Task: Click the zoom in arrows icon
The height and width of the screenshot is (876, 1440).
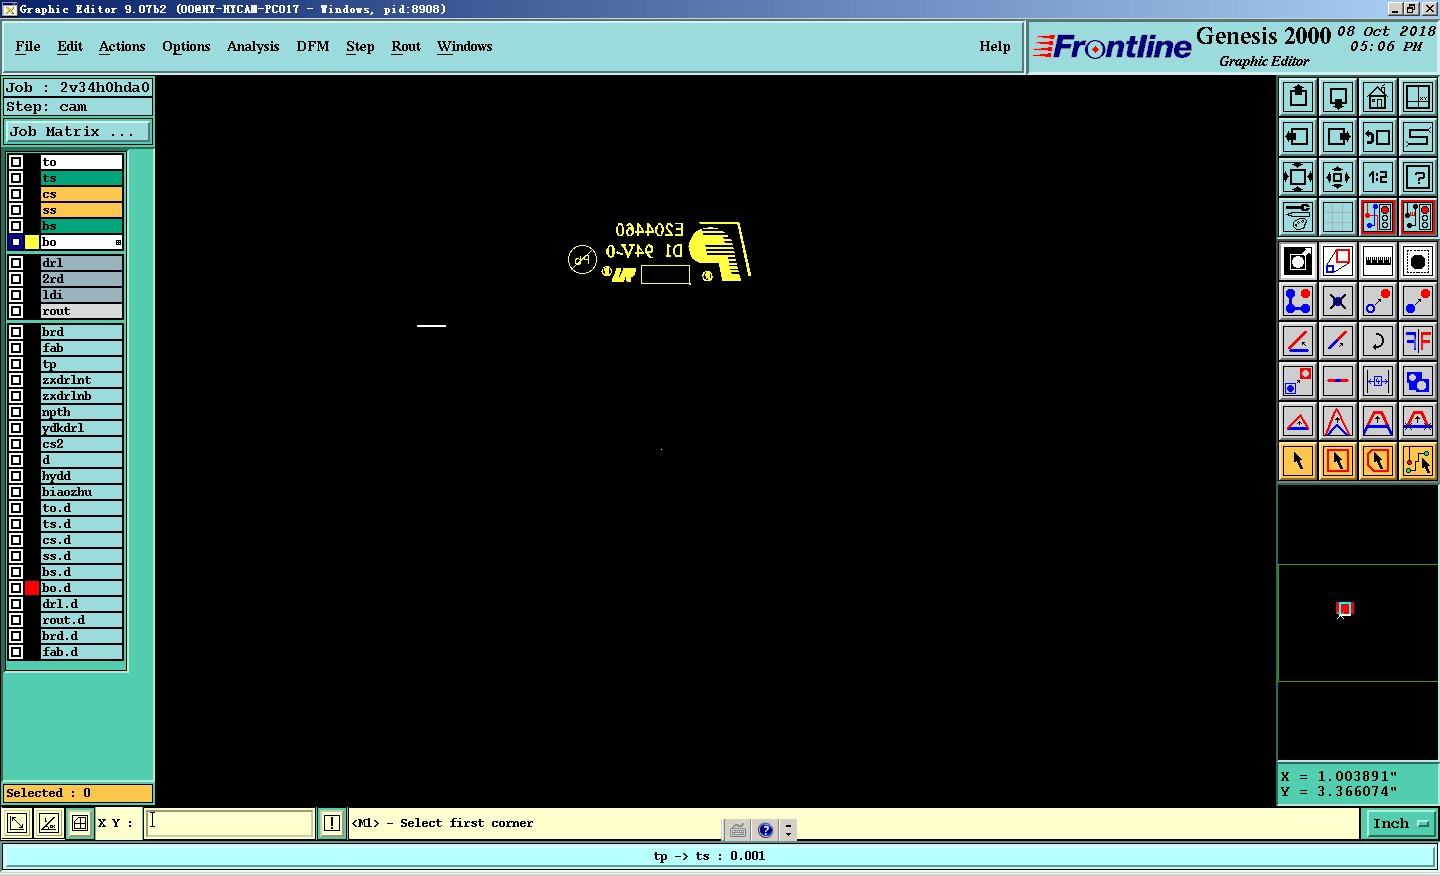Action: point(1338,177)
